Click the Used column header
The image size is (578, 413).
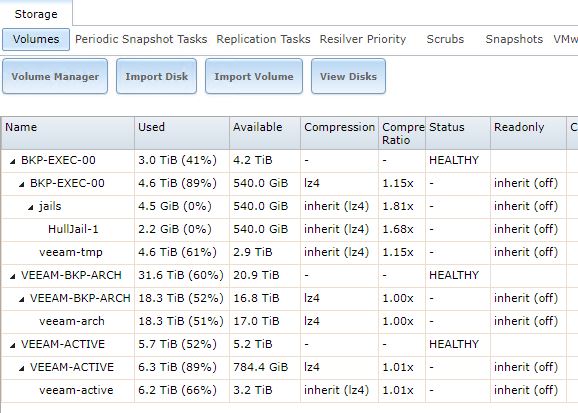[182, 133]
